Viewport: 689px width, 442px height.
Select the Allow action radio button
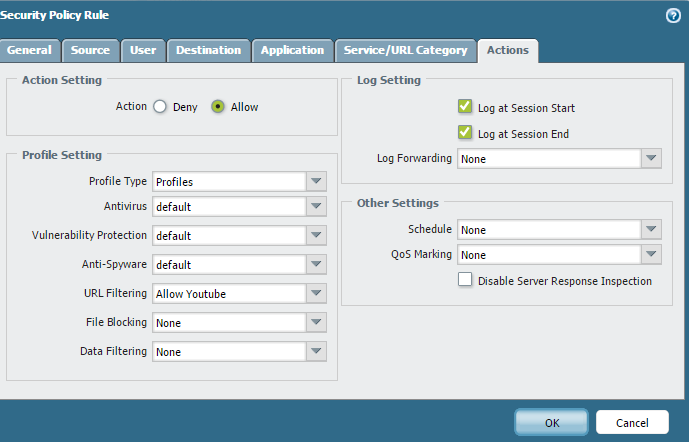pos(218,107)
